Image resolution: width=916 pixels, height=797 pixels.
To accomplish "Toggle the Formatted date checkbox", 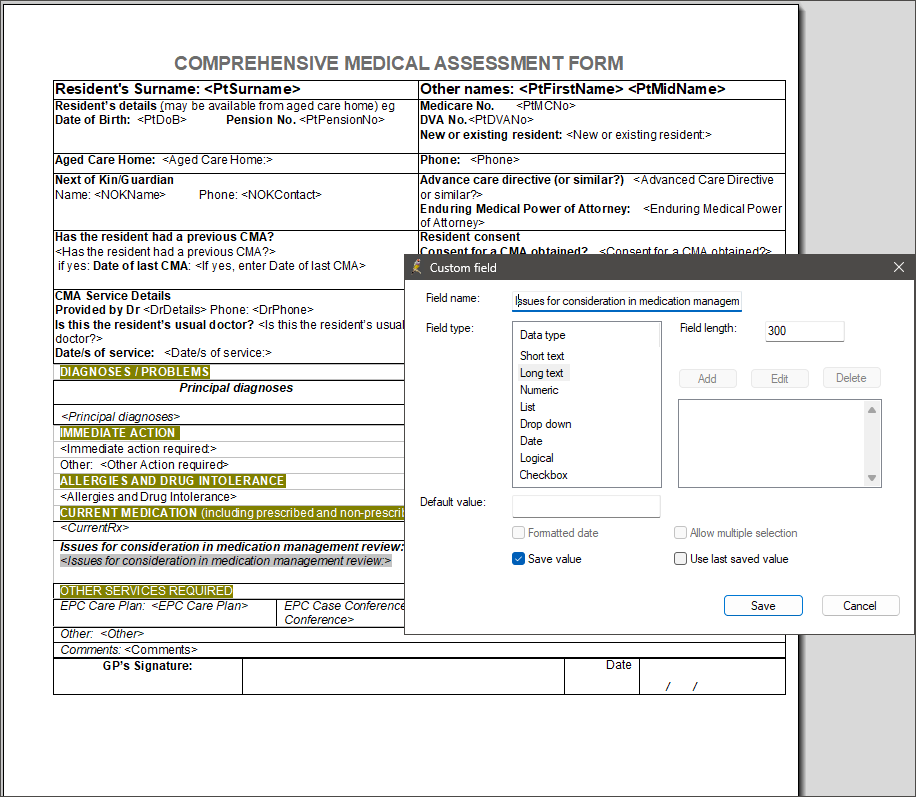I will pyautogui.click(x=518, y=532).
